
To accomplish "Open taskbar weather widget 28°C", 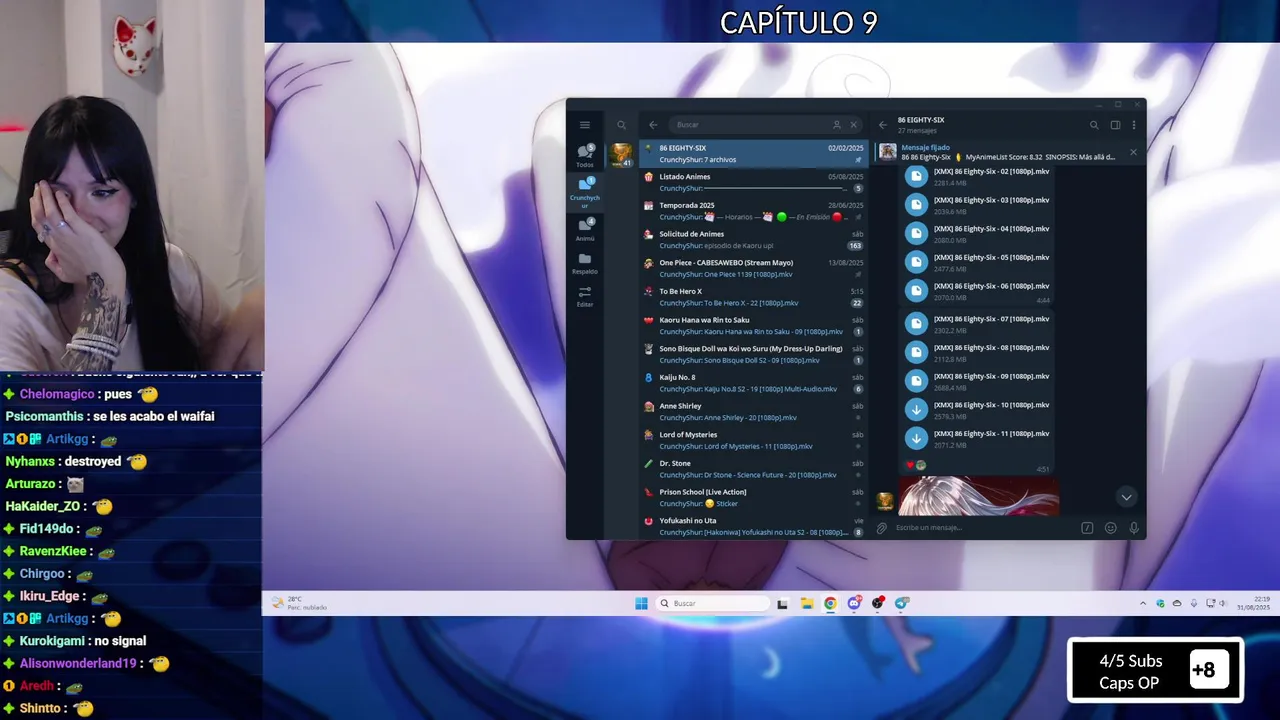I will click(300, 603).
